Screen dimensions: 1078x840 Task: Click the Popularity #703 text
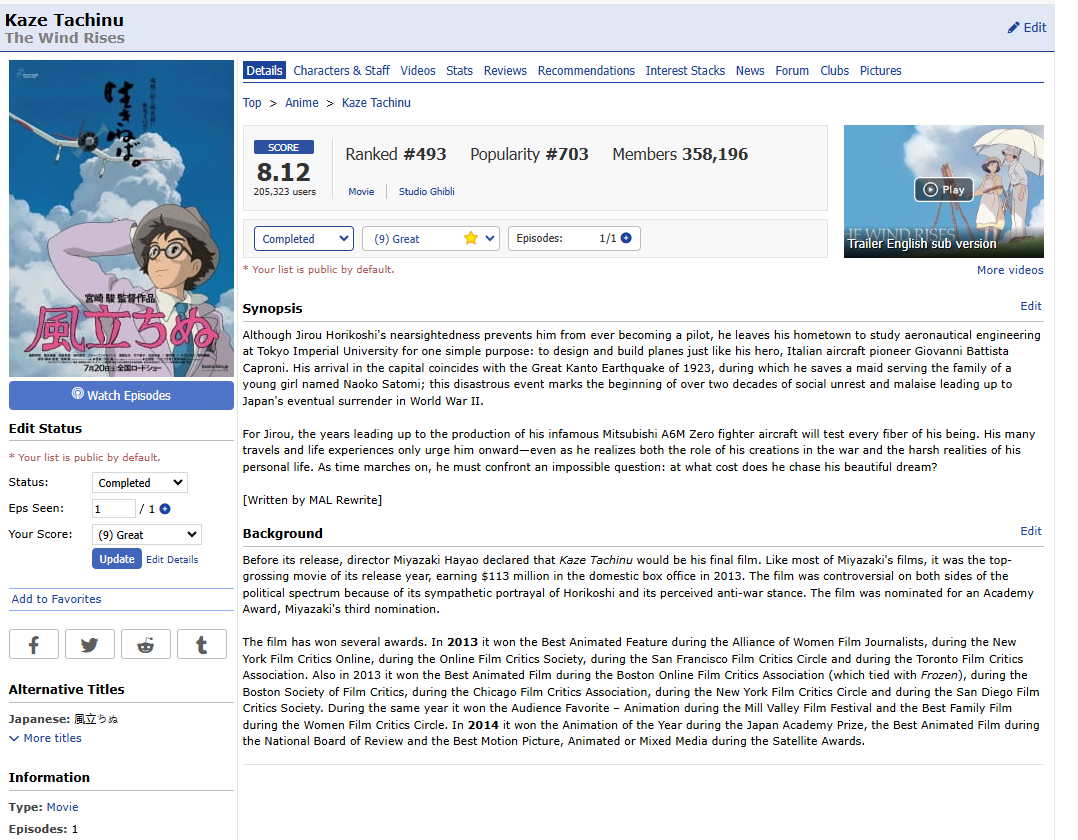click(x=529, y=154)
